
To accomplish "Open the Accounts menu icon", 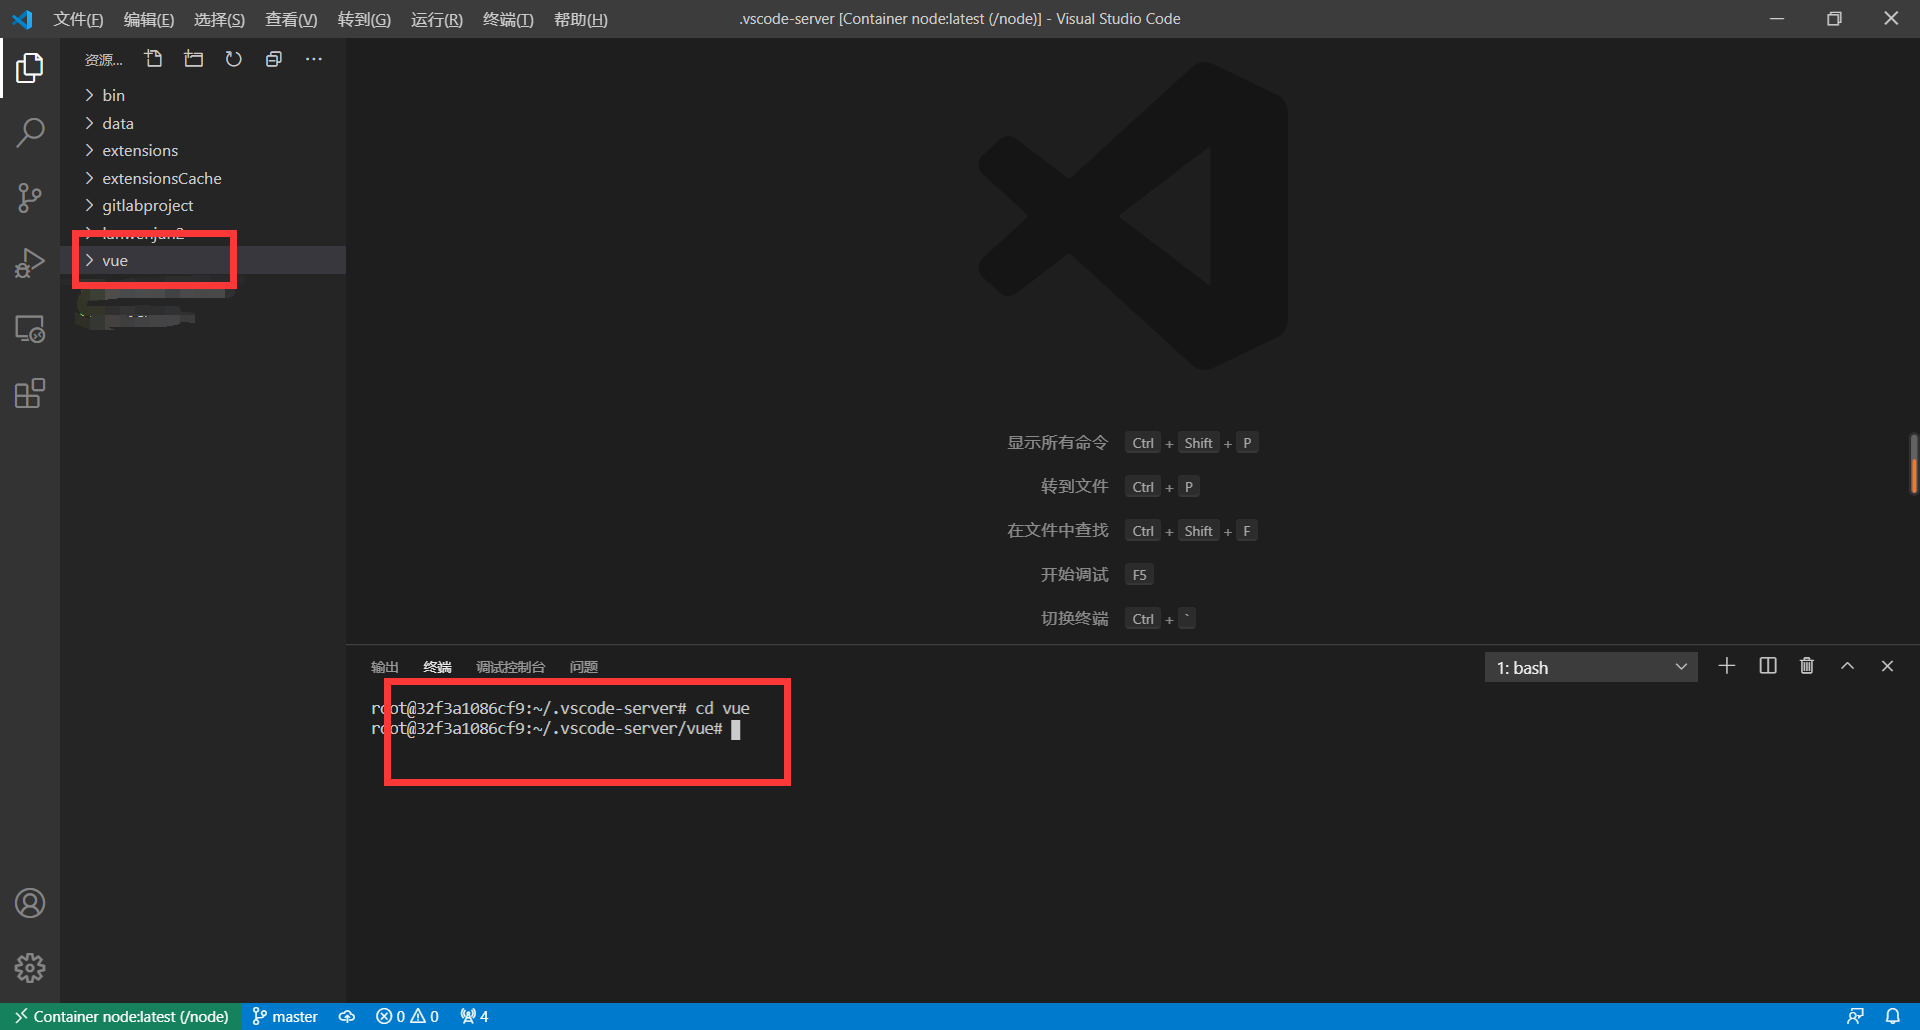I will 30,903.
